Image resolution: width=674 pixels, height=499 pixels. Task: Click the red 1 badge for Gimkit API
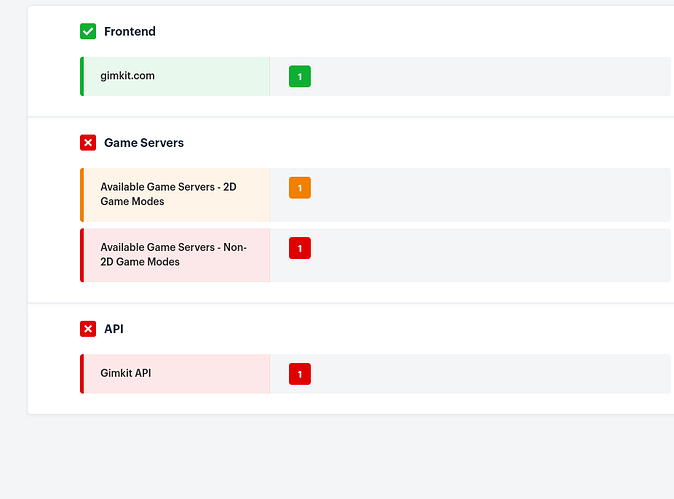299,374
